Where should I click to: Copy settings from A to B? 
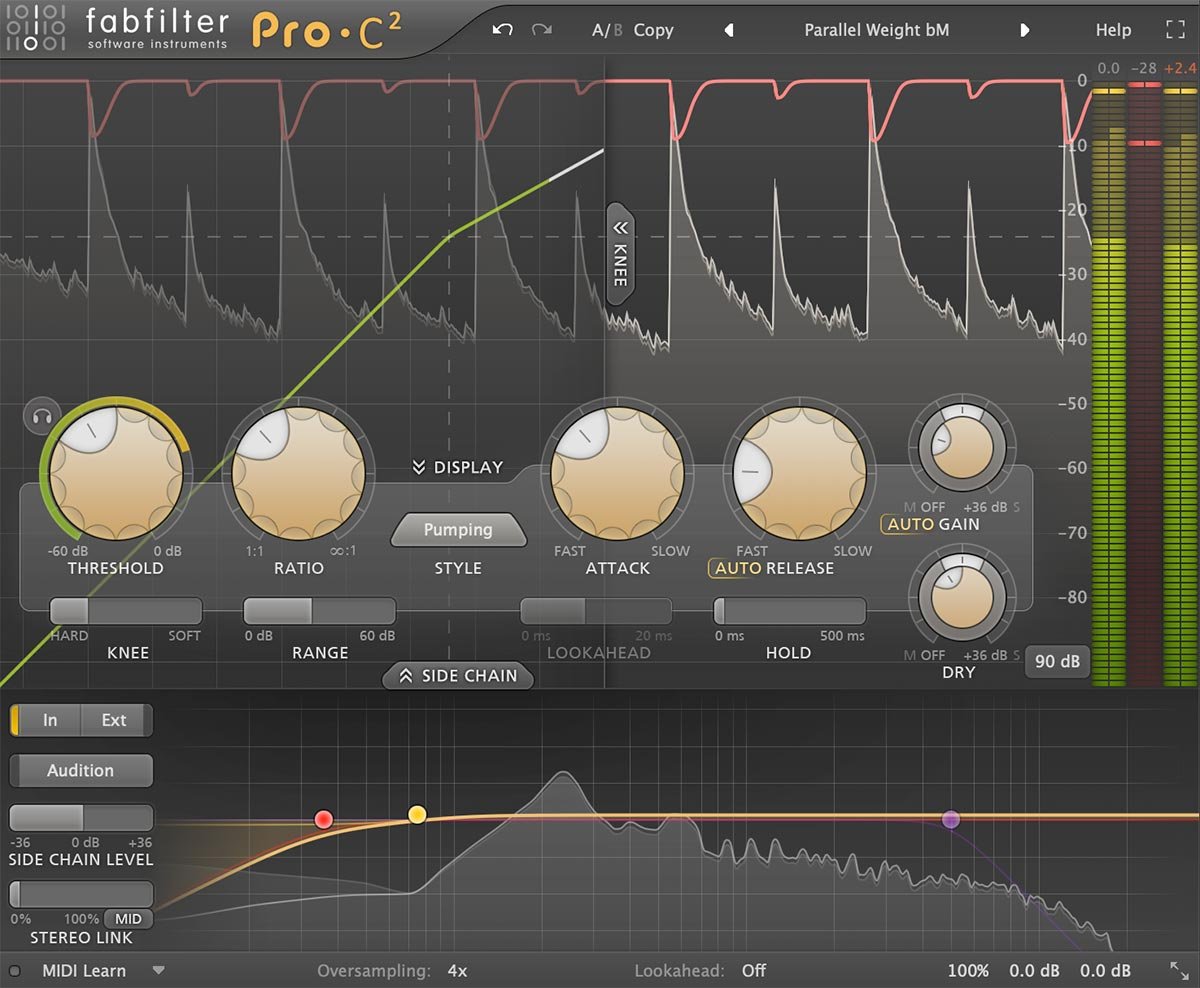tap(654, 30)
